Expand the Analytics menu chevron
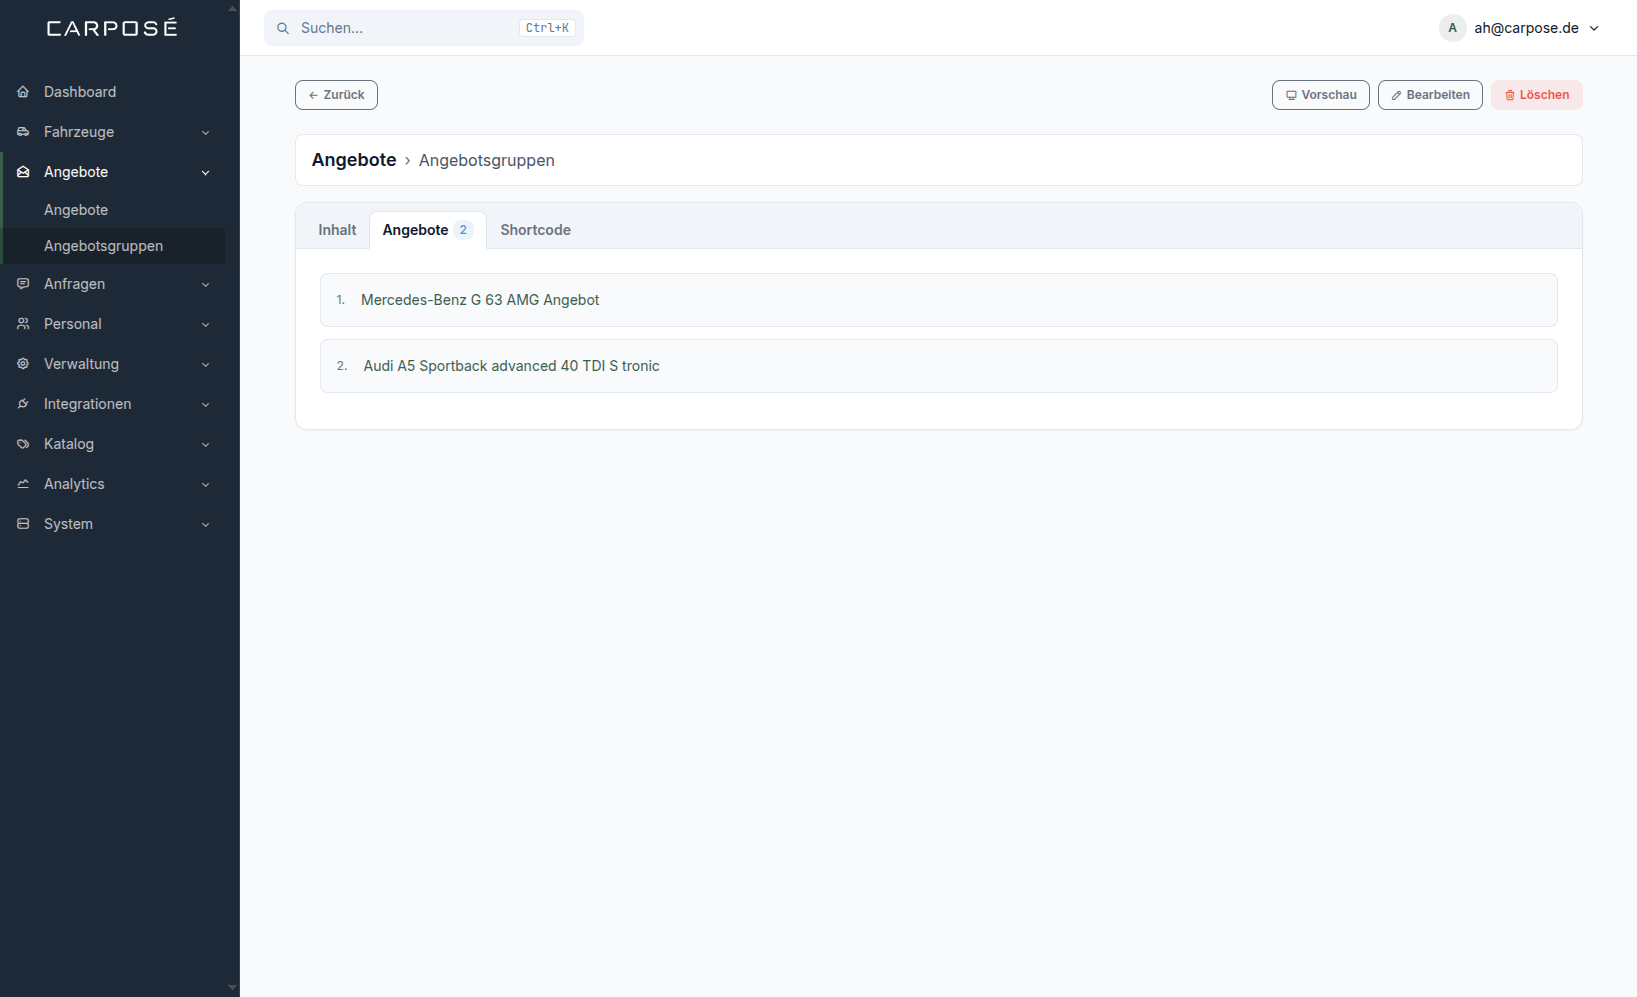The height and width of the screenshot is (997, 1637). (205, 484)
